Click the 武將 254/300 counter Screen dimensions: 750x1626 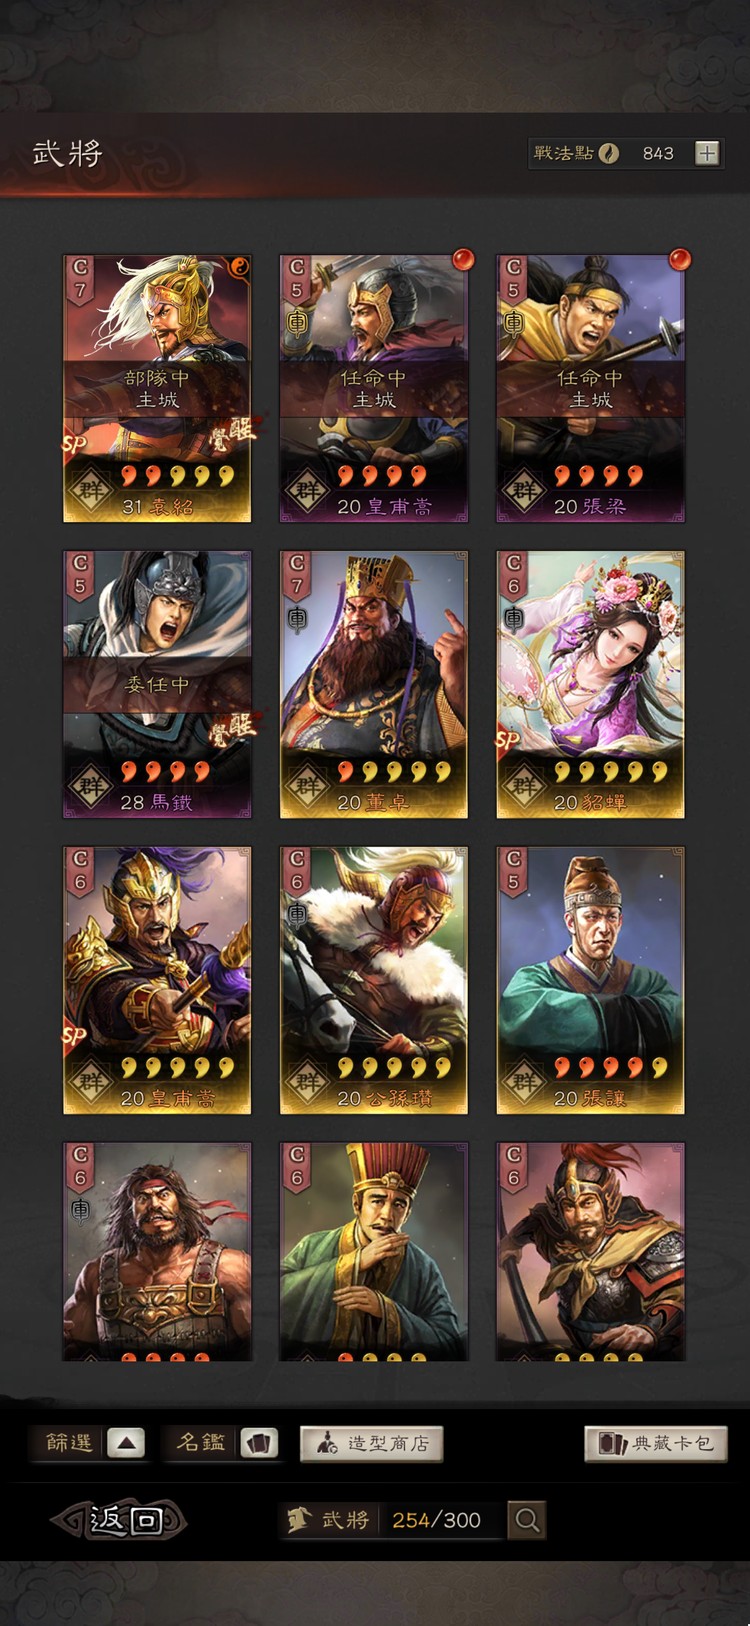pyautogui.click(x=390, y=1520)
